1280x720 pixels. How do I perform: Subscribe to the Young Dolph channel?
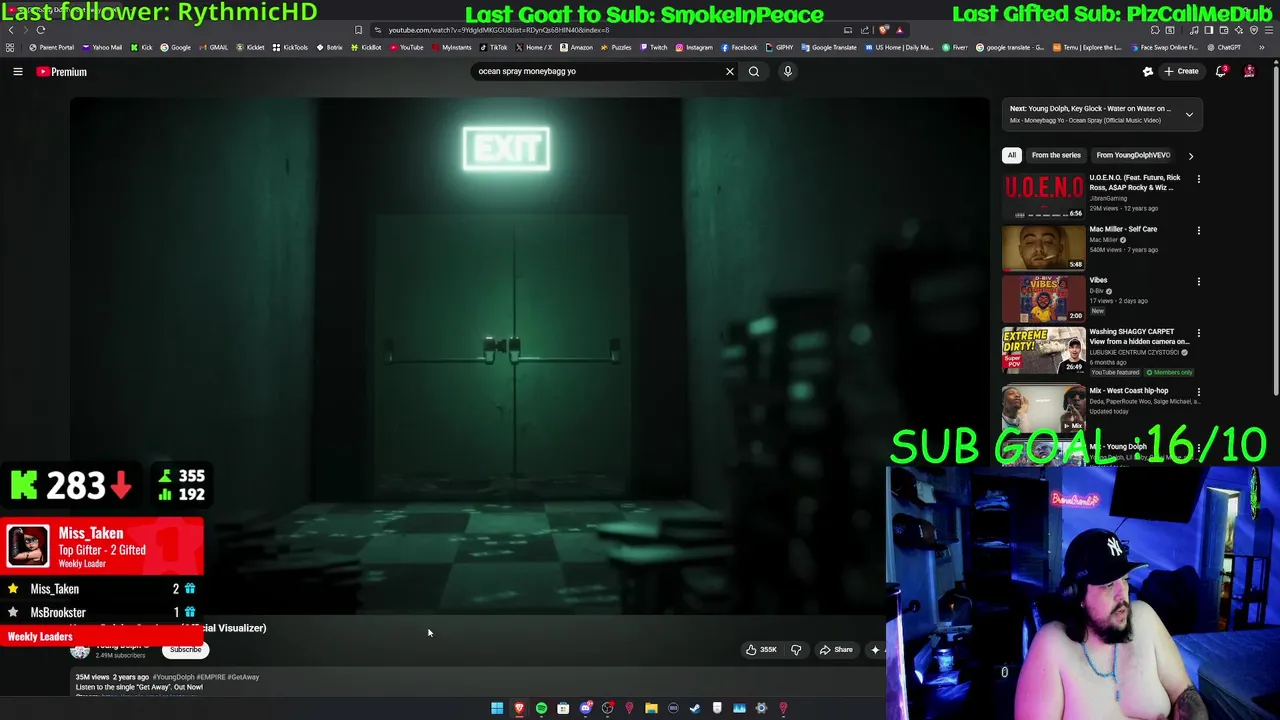click(185, 650)
